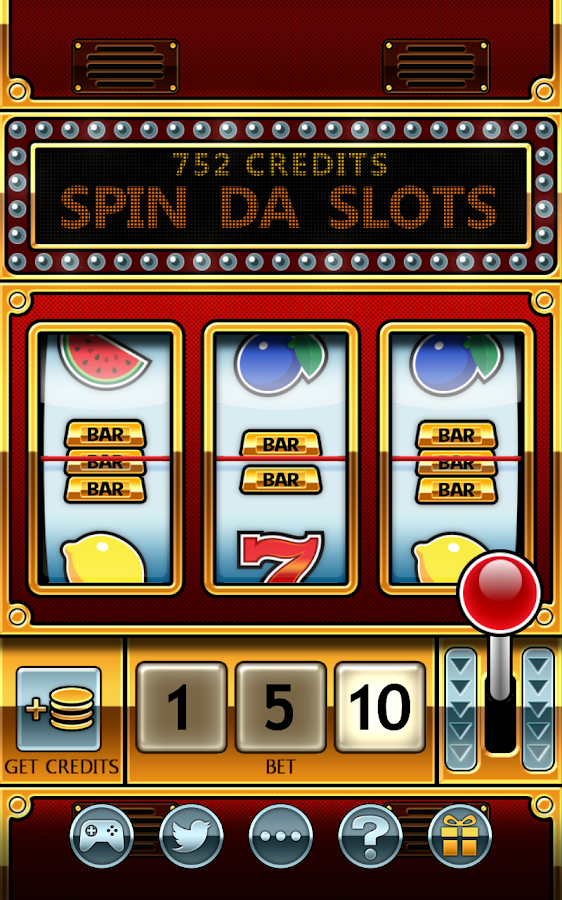
Task: Tap triple BAR symbol on right reel
Action: point(456,462)
